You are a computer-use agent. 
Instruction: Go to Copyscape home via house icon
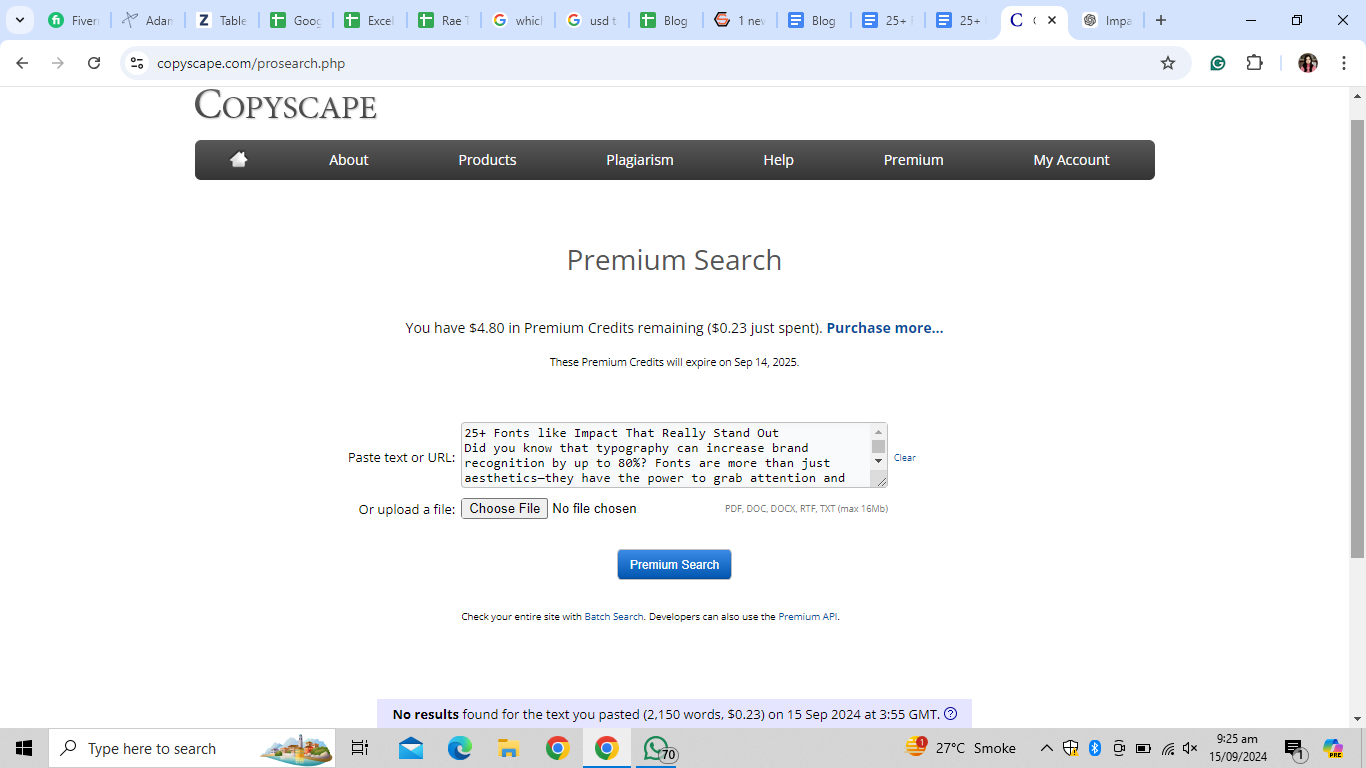(x=238, y=160)
